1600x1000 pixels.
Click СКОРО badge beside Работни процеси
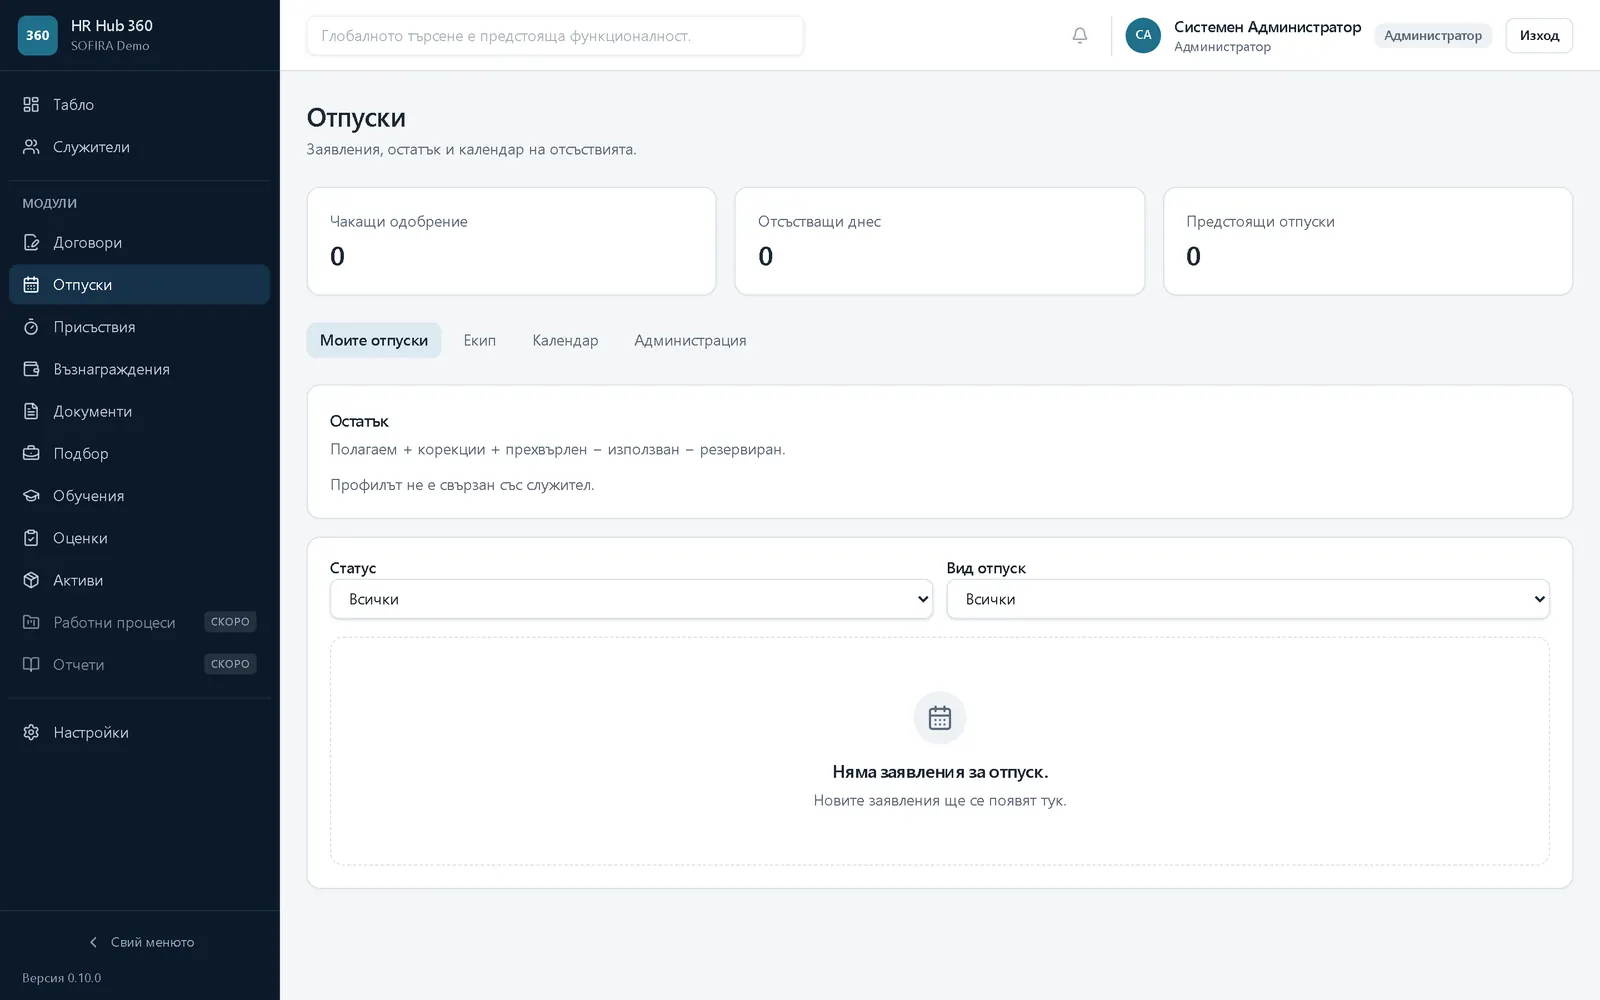230,622
